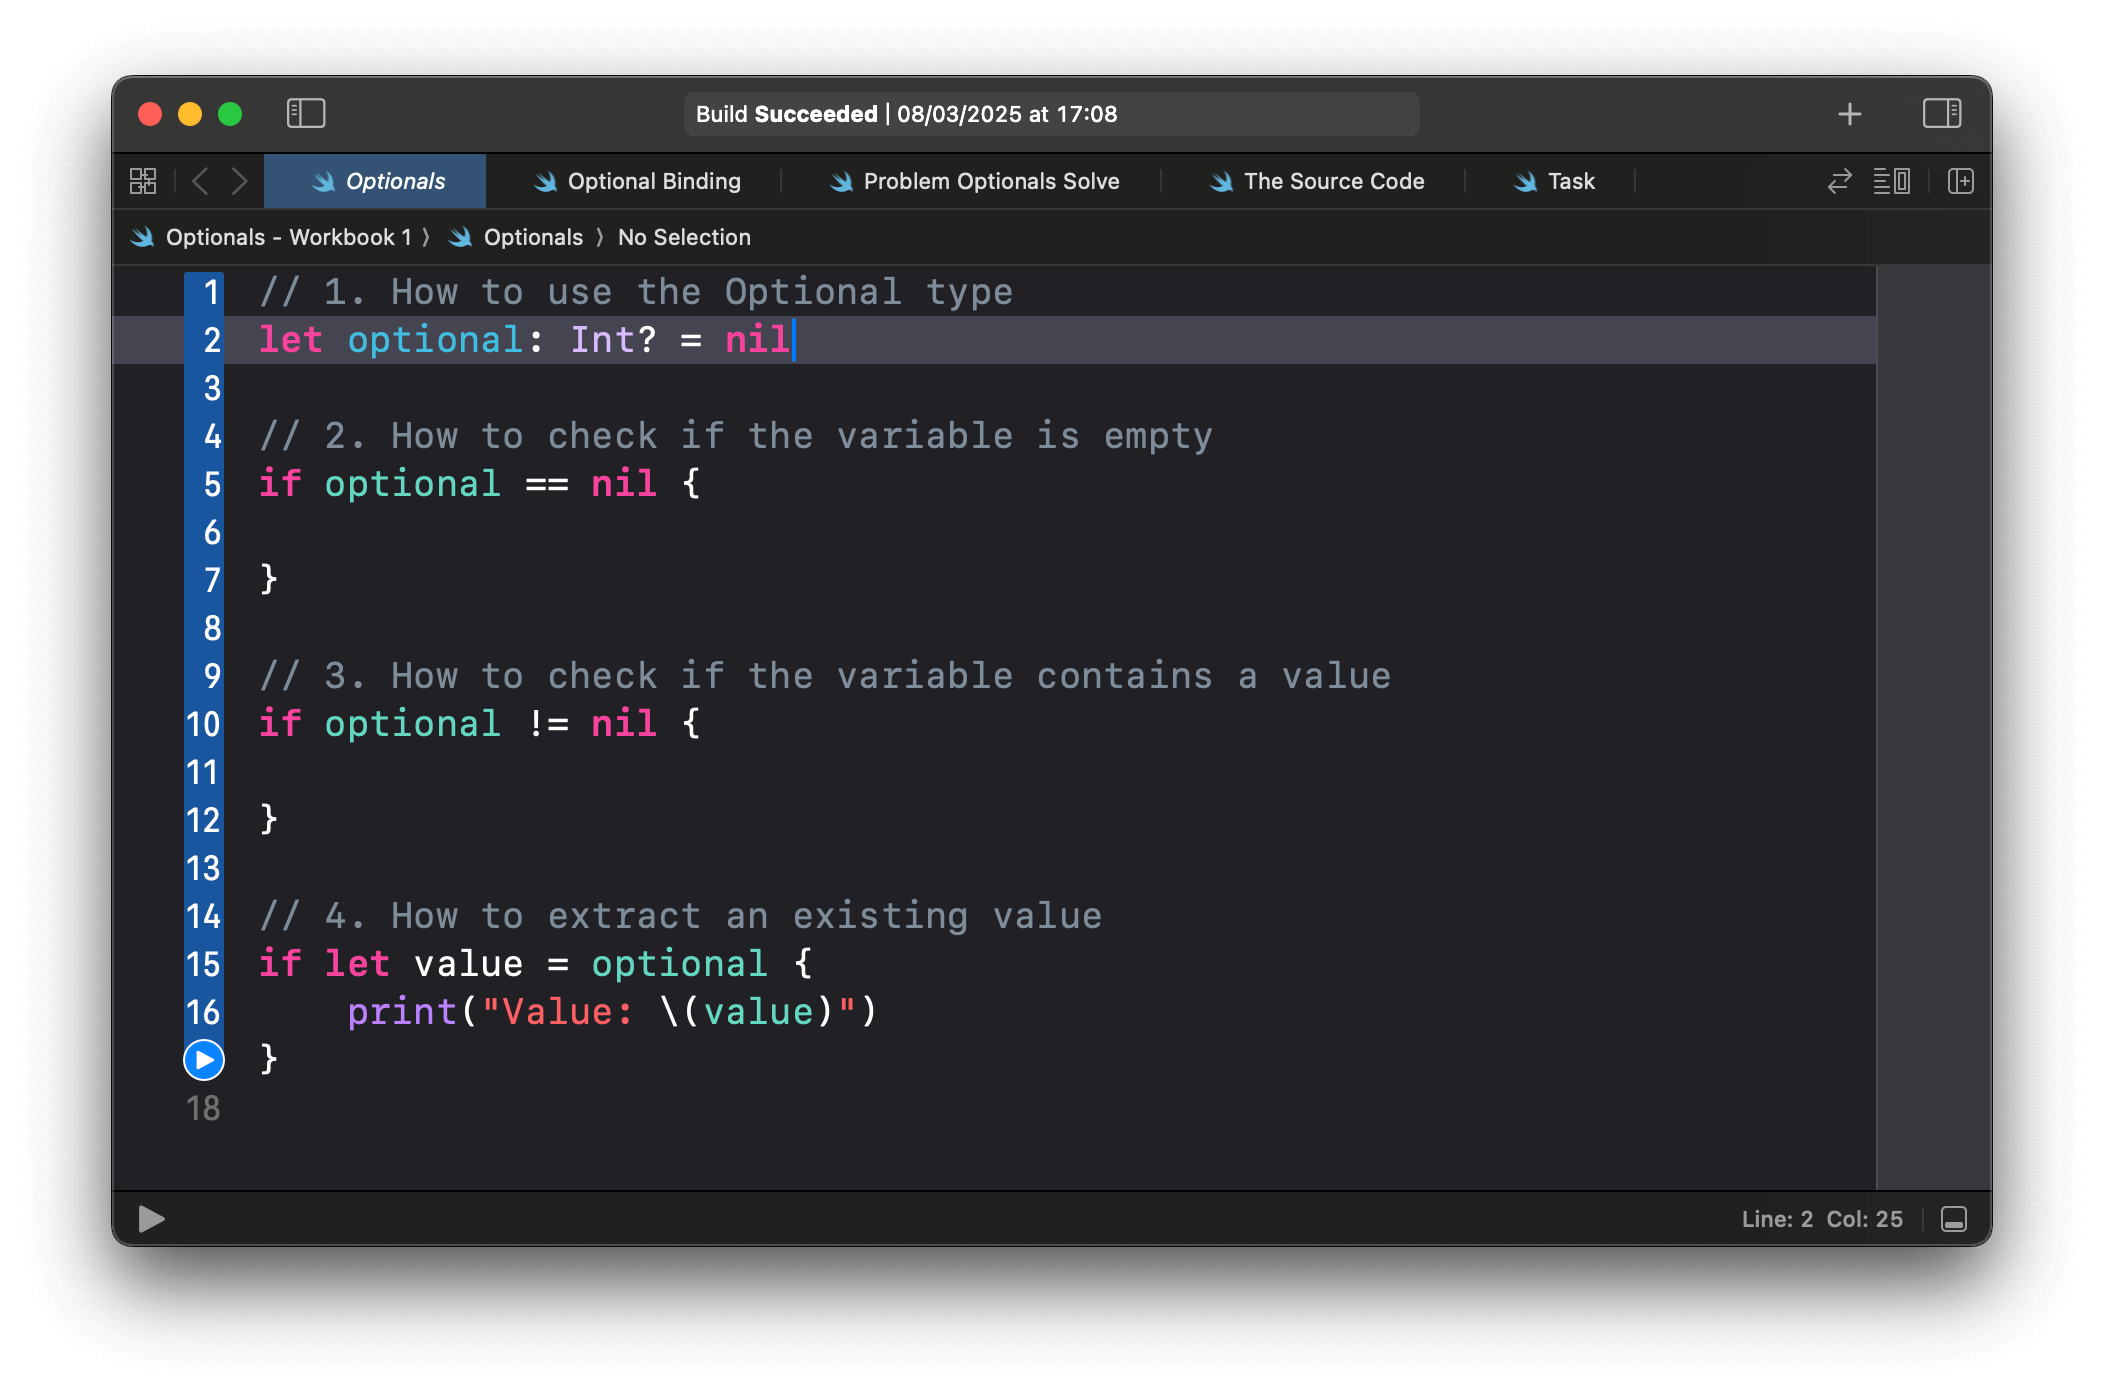Click line number 5 in gutter
2104x1394 pixels.
pyautogui.click(x=212, y=484)
